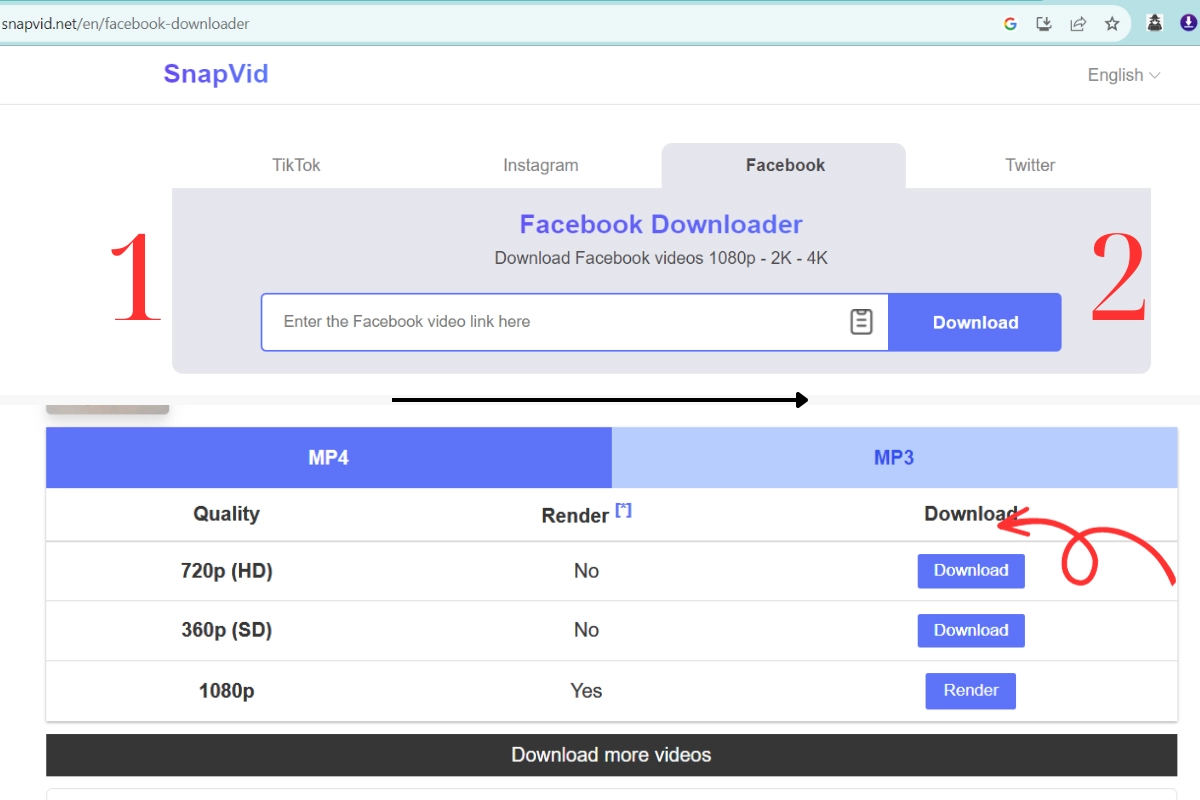The image size is (1200, 800).
Task: Click the incognito spy extension icon
Action: pos(1154,22)
